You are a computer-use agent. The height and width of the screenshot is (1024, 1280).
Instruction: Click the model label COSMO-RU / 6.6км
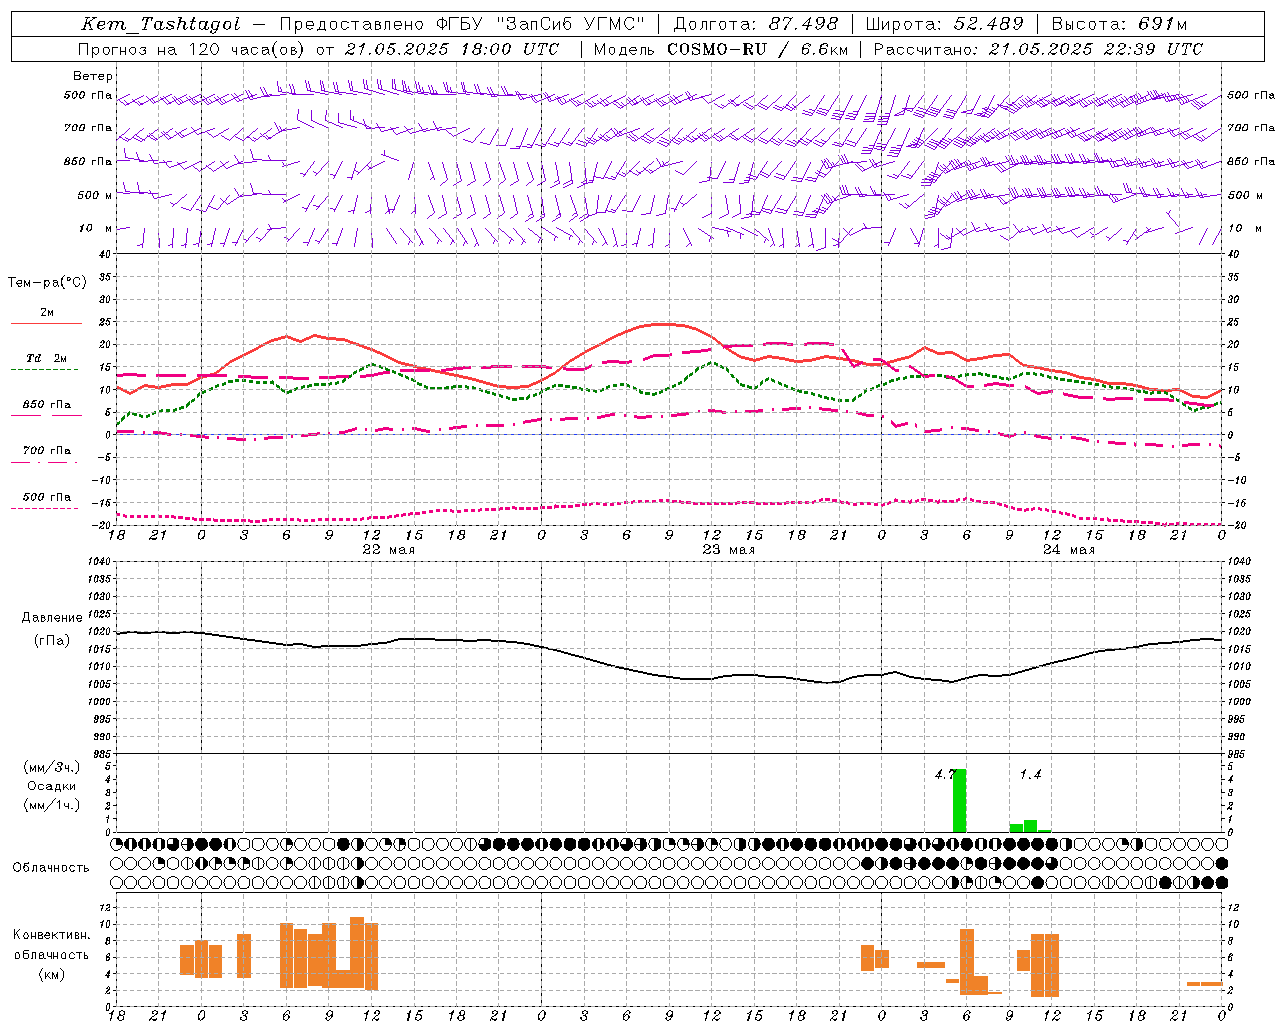click(x=757, y=49)
